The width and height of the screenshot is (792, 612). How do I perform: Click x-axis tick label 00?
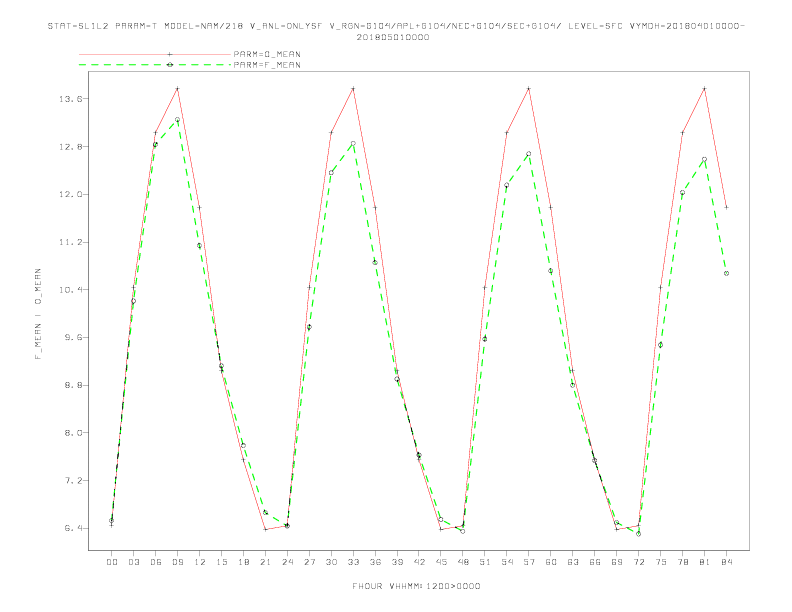(112, 562)
